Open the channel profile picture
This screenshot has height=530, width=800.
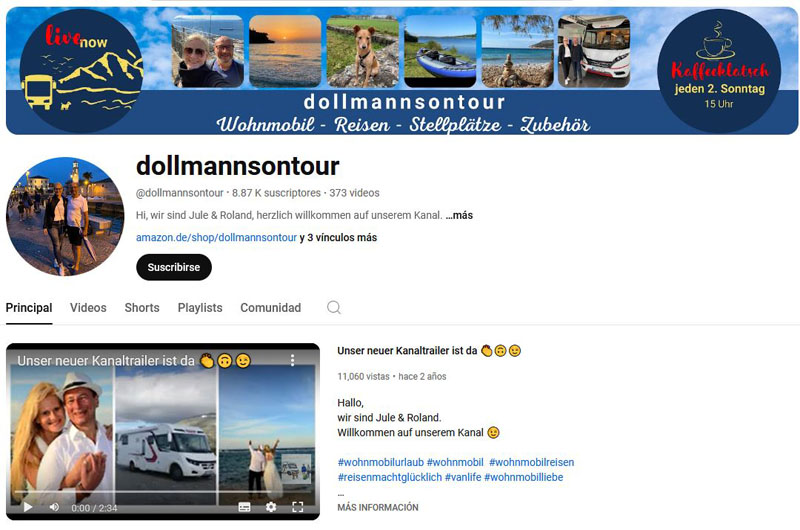pyautogui.click(x=65, y=216)
